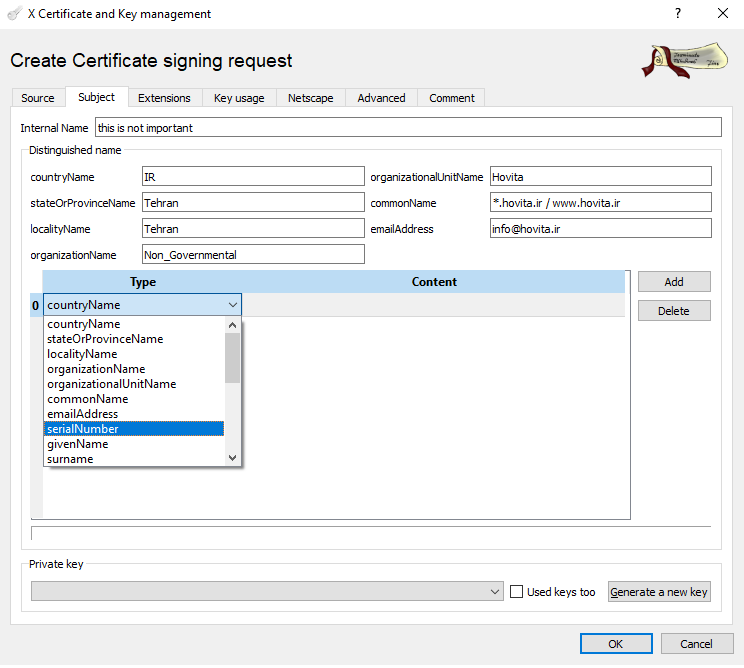The height and width of the screenshot is (668, 744).
Task: Confirm with the OK button
Action: click(x=616, y=644)
